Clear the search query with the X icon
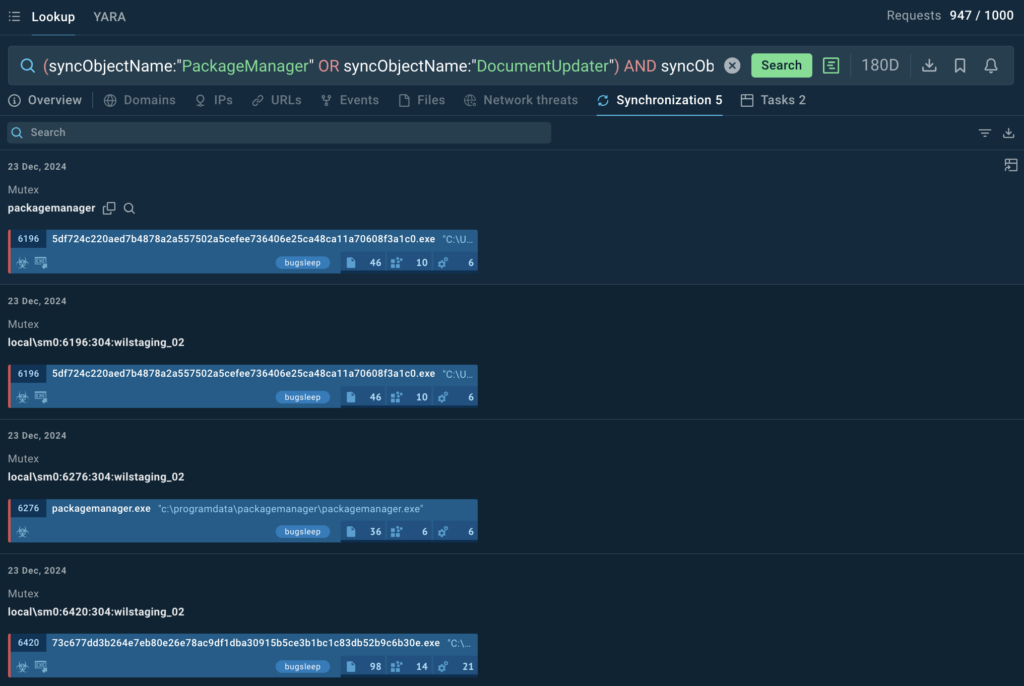1024x686 pixels. (732, 65)
